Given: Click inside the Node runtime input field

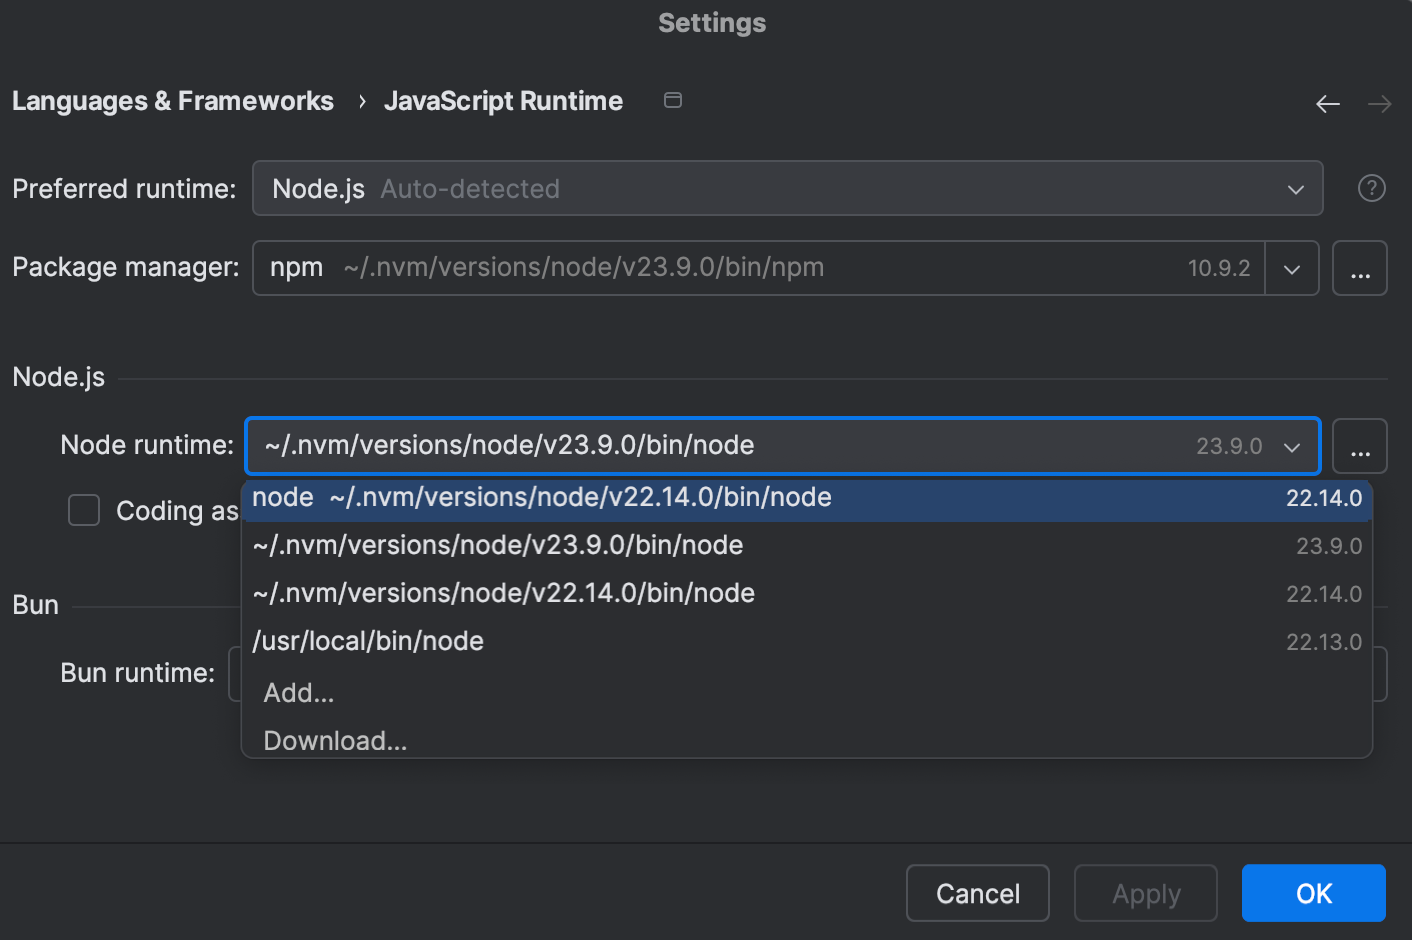Looking at the screenshot, I should tap(600, 445).
